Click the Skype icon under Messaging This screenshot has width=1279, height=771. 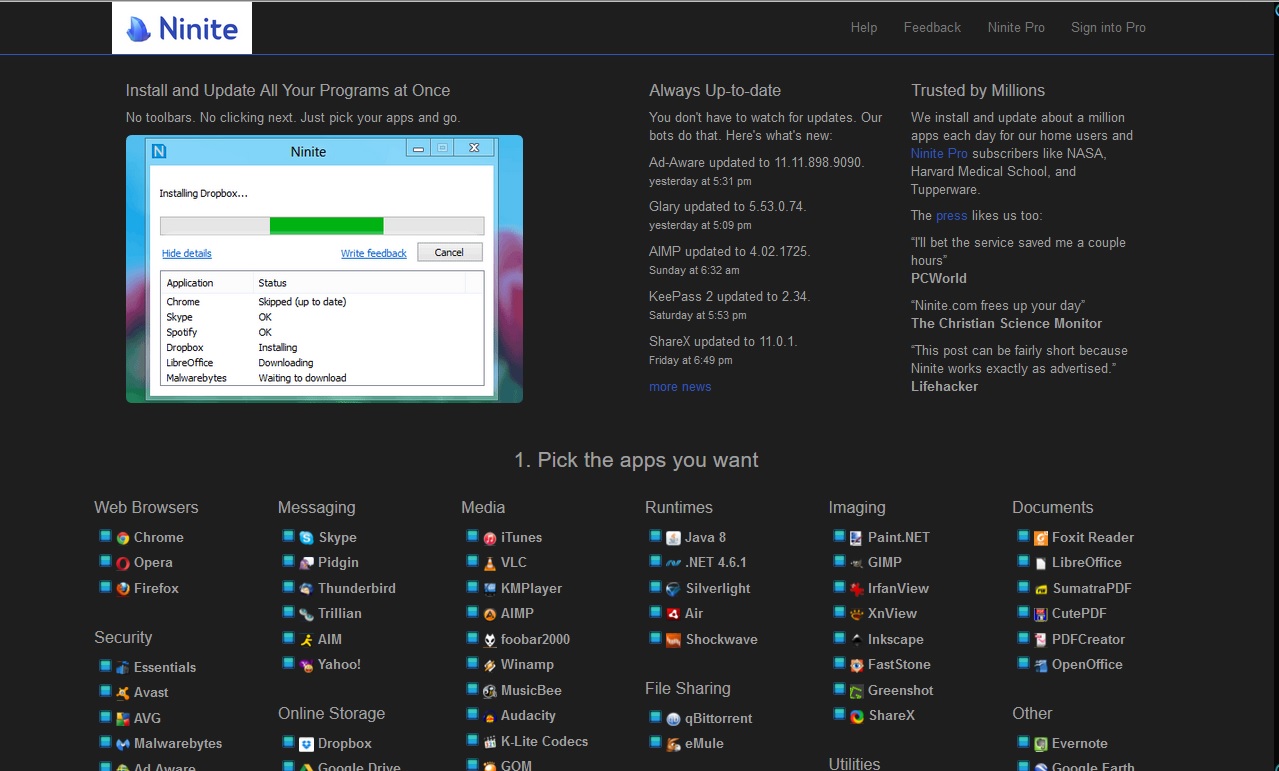[x=305, y=537]
